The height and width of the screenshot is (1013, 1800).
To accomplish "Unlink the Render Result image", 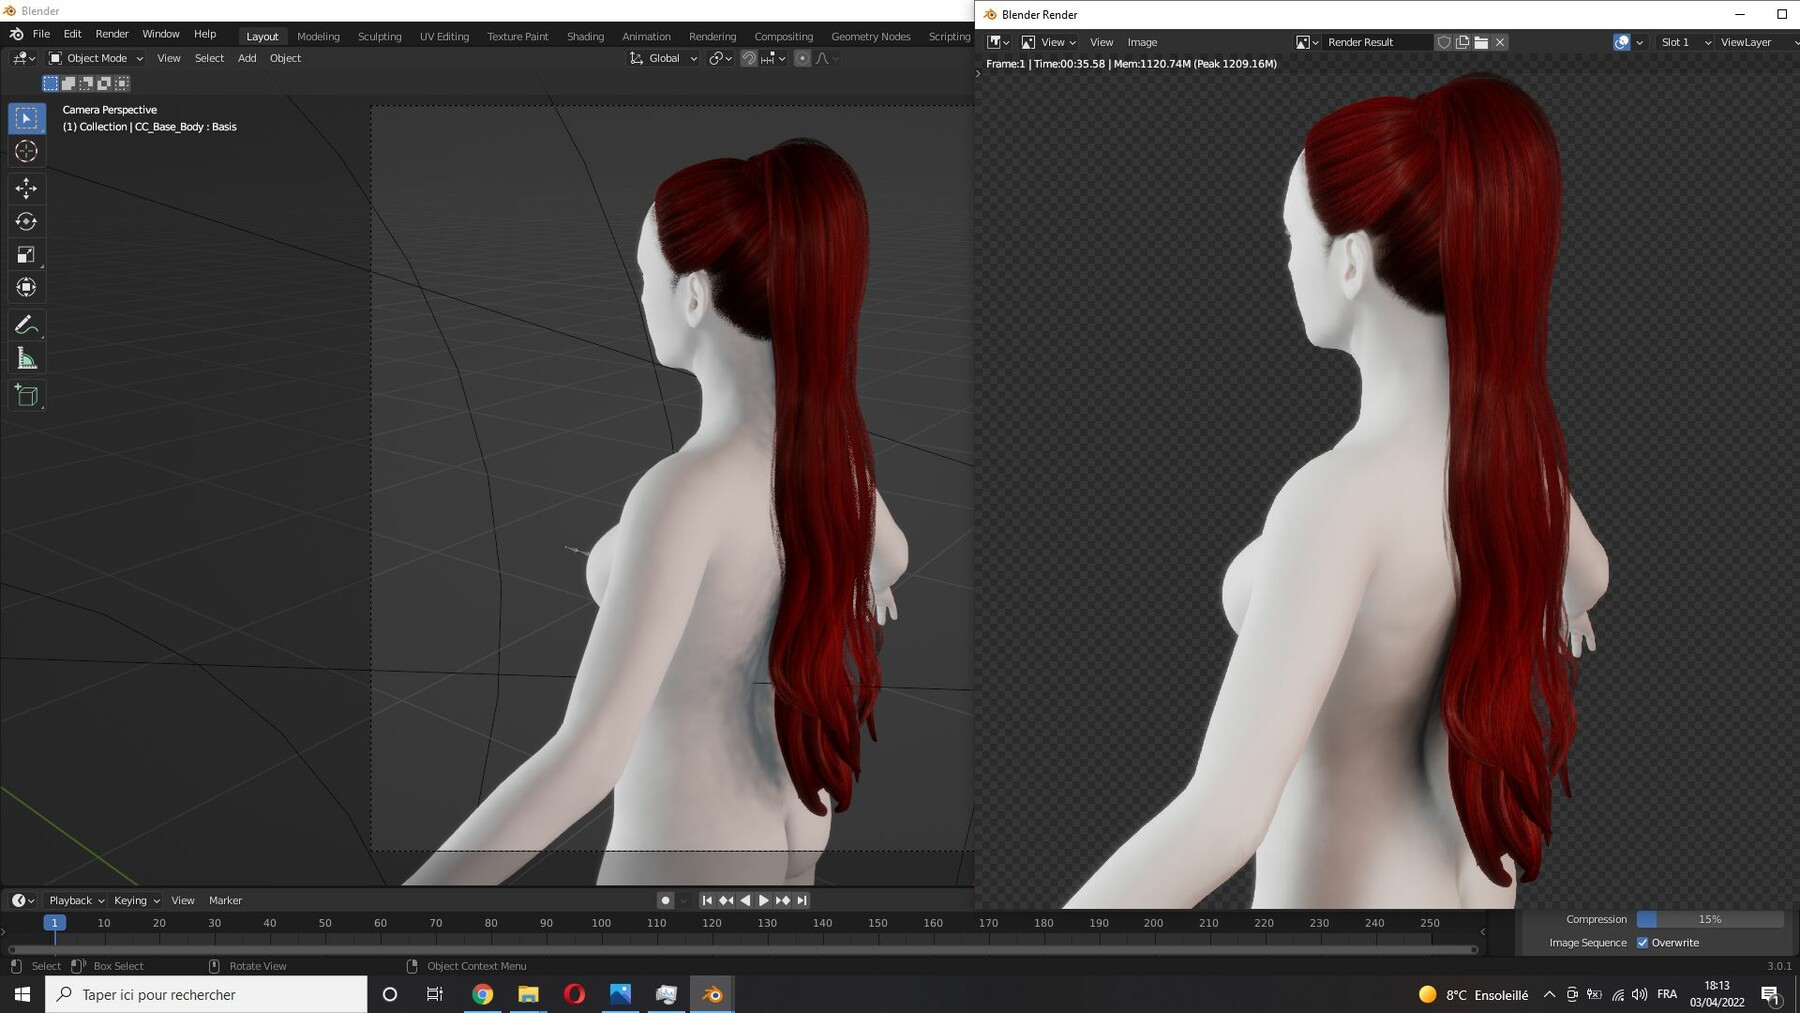I will (1500, 42).
